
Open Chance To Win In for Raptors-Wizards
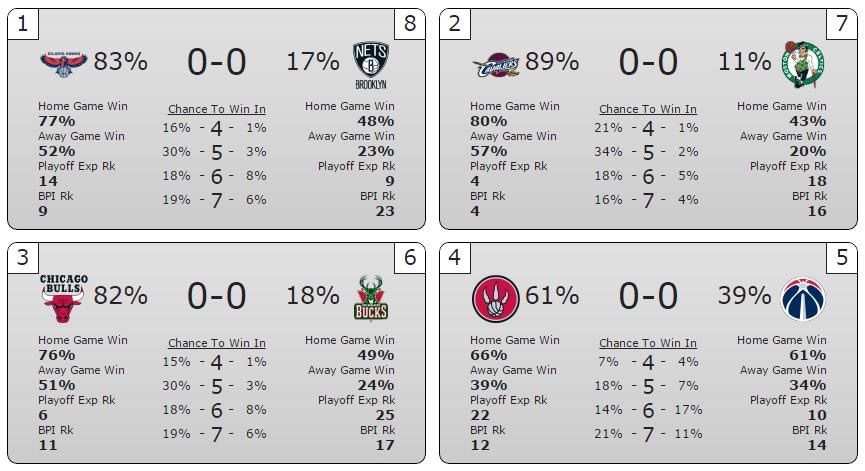click(x=648, y=343)
